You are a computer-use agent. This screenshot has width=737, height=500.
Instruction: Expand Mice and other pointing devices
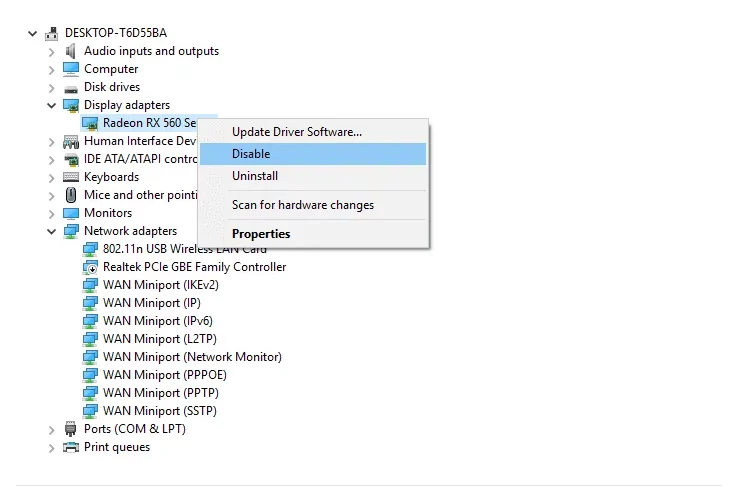[x=51, y=196]
